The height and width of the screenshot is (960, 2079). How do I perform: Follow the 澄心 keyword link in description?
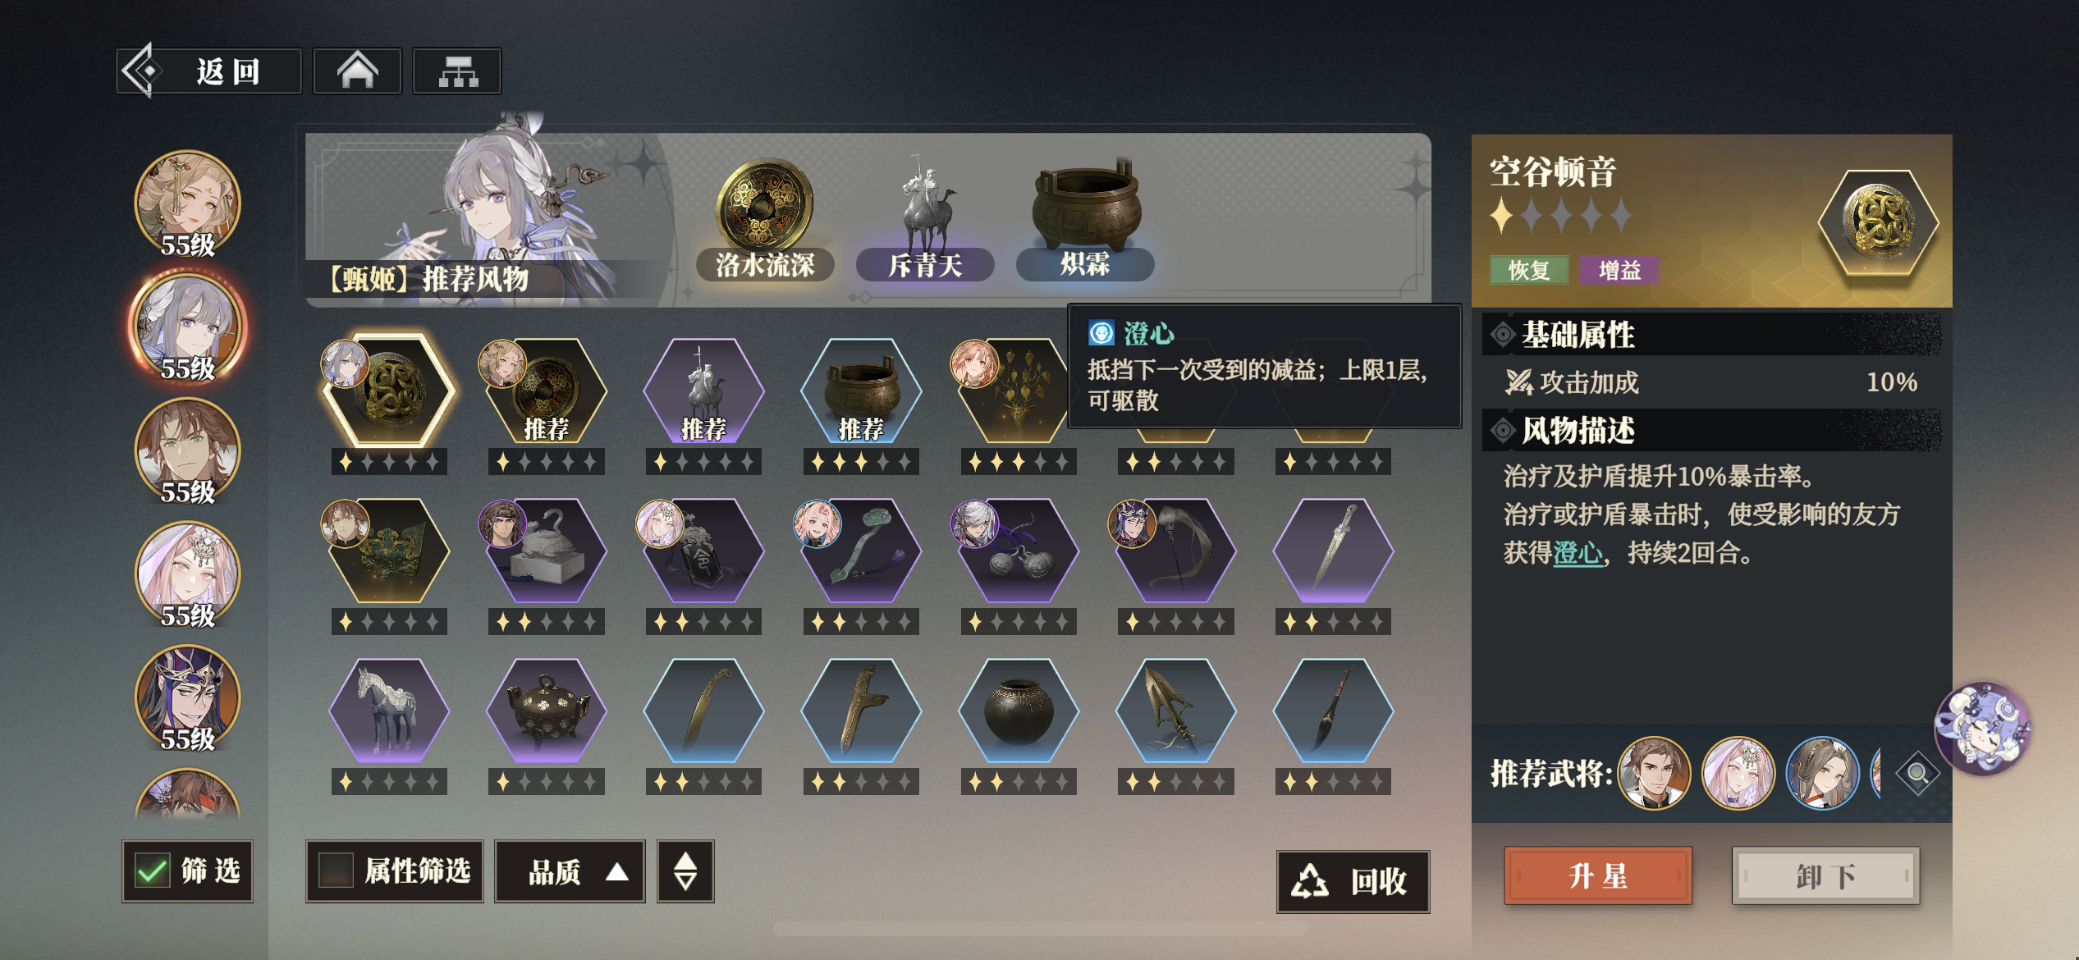pyautogui.click(x=1577, y=553)
